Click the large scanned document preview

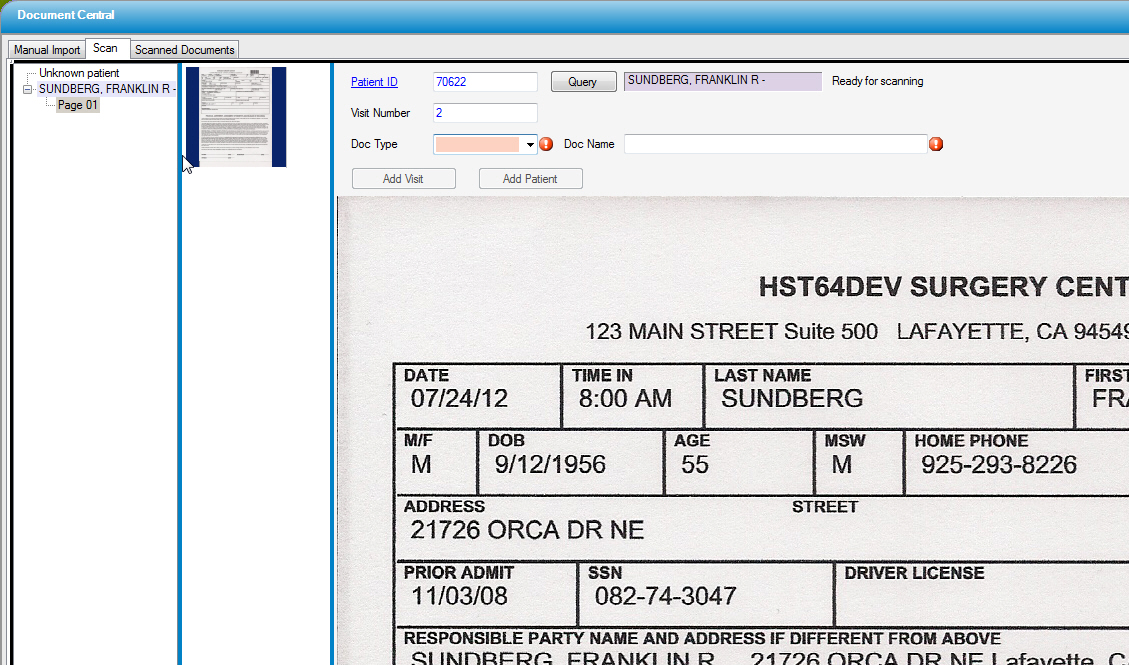tap(730, 430)
